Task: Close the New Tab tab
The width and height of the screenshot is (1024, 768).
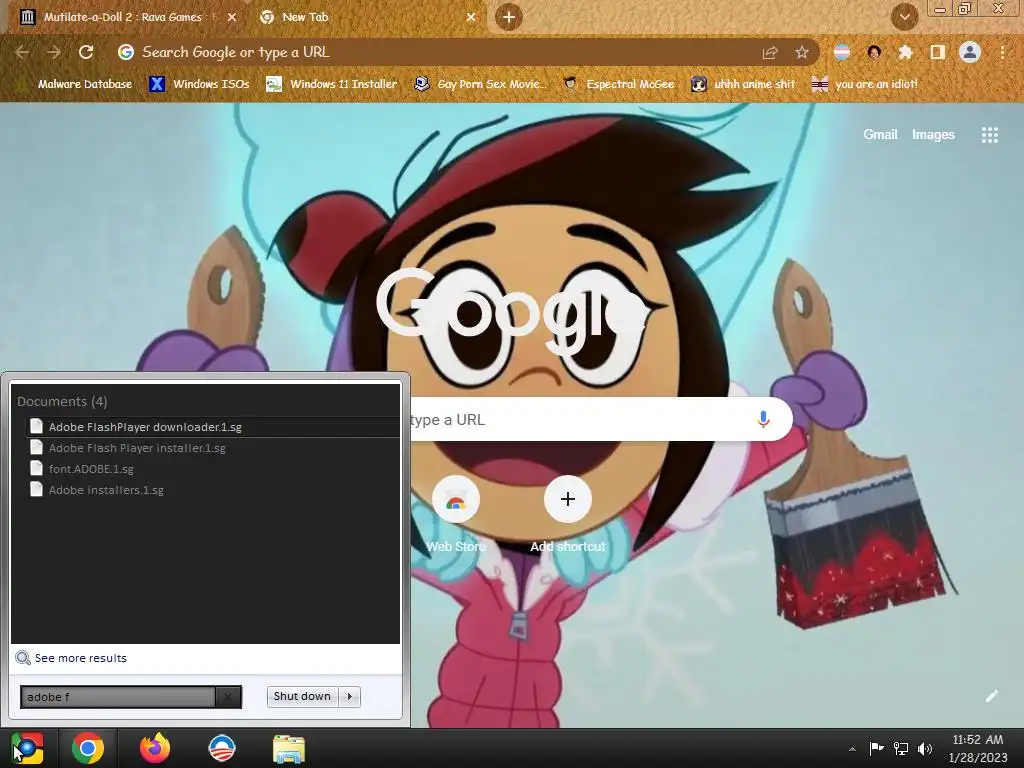Action: click(x=471, y=17)
